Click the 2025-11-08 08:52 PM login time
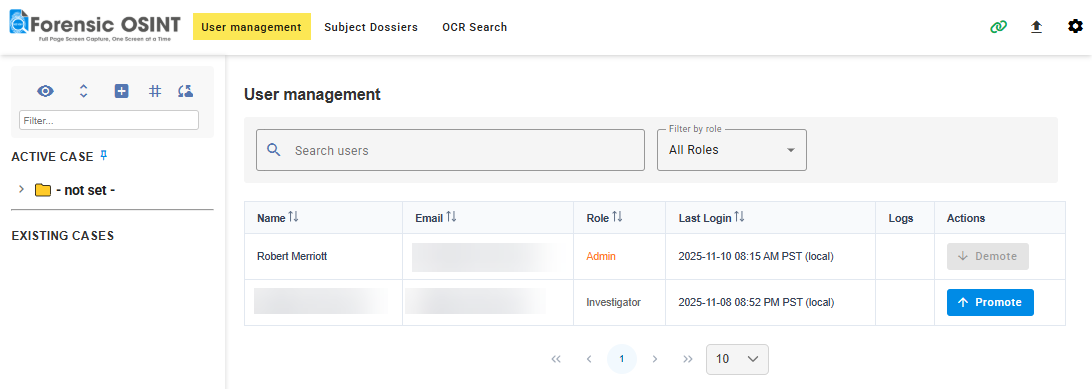Screen dimensions: 1092x389 [756, 303]
